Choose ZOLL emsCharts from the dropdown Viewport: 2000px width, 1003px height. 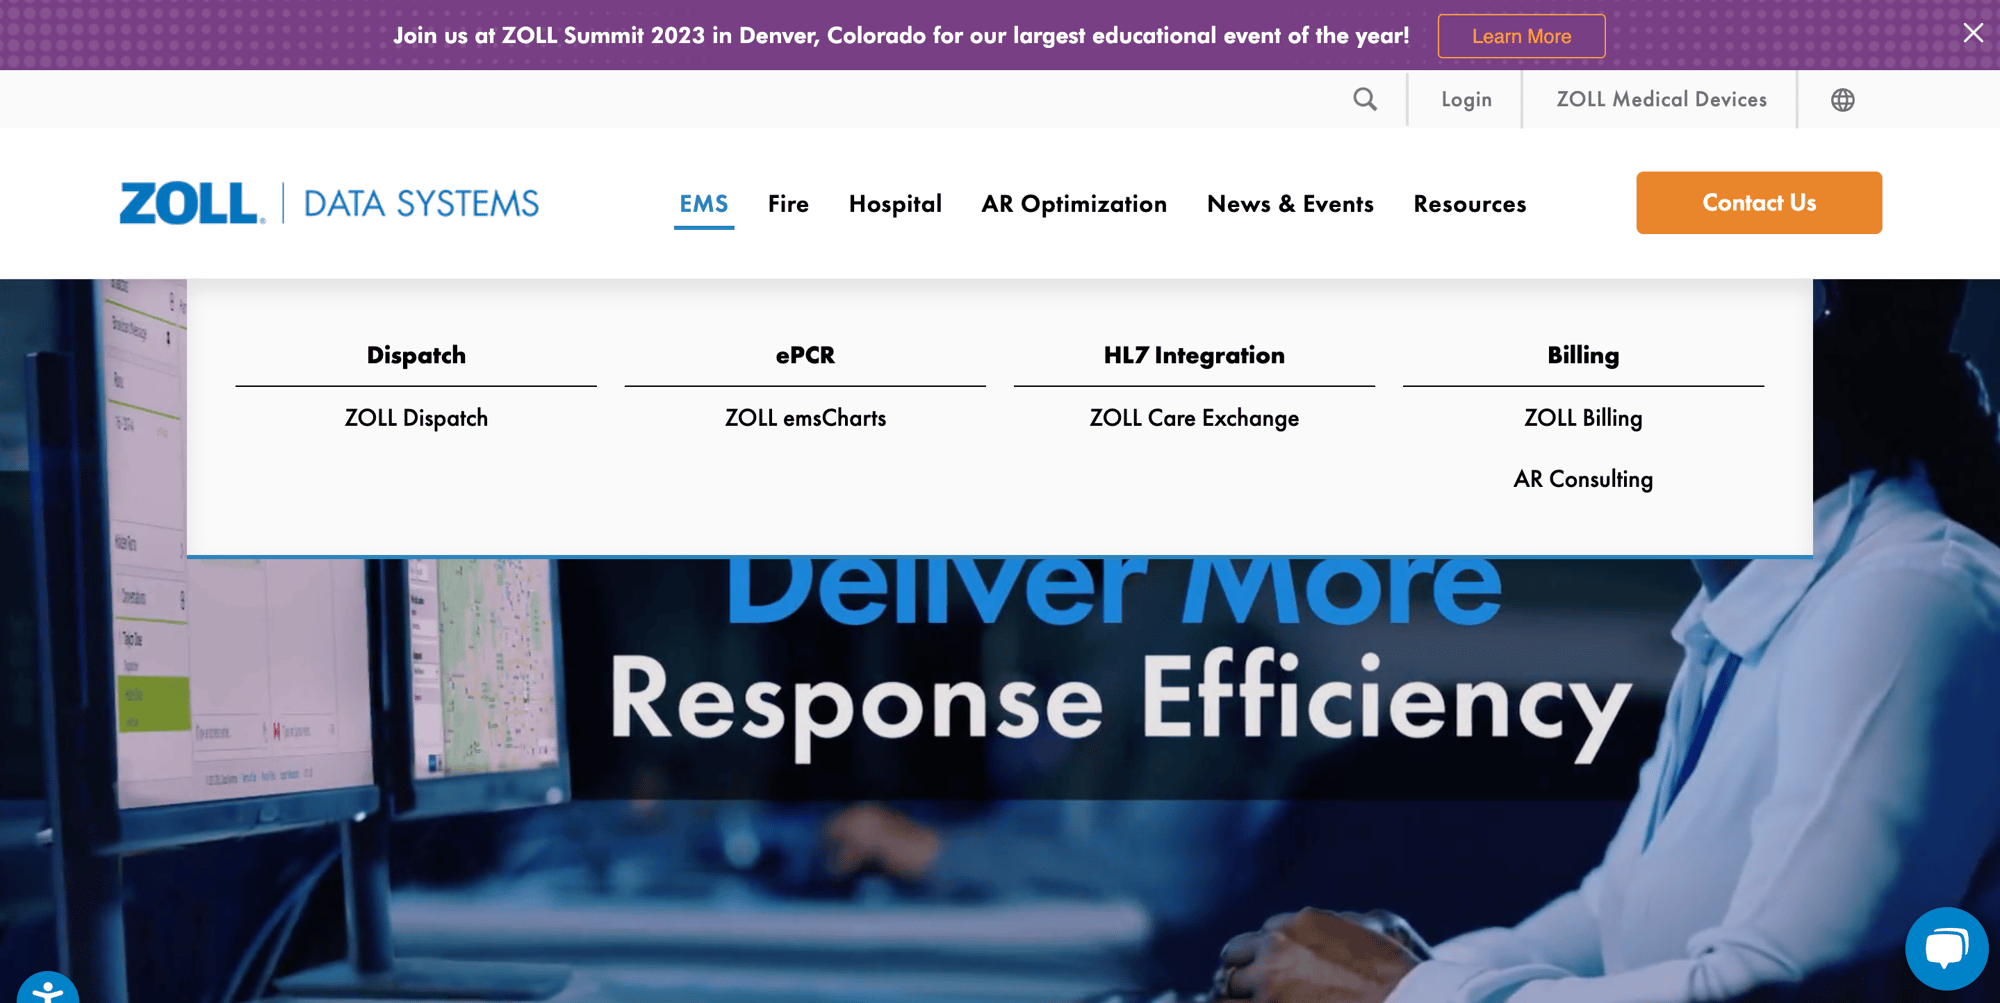pyautogui.click(x=805, y=418)
